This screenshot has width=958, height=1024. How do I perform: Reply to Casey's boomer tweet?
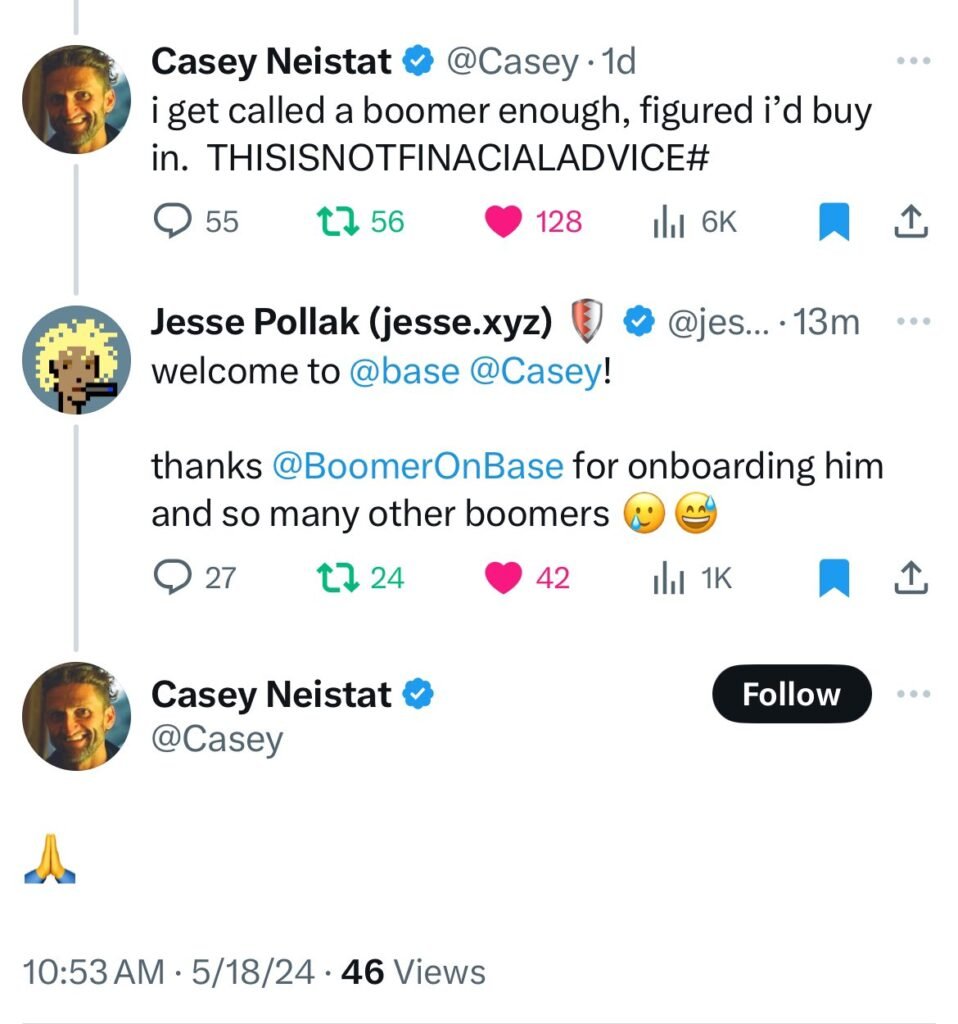point(171,222)
